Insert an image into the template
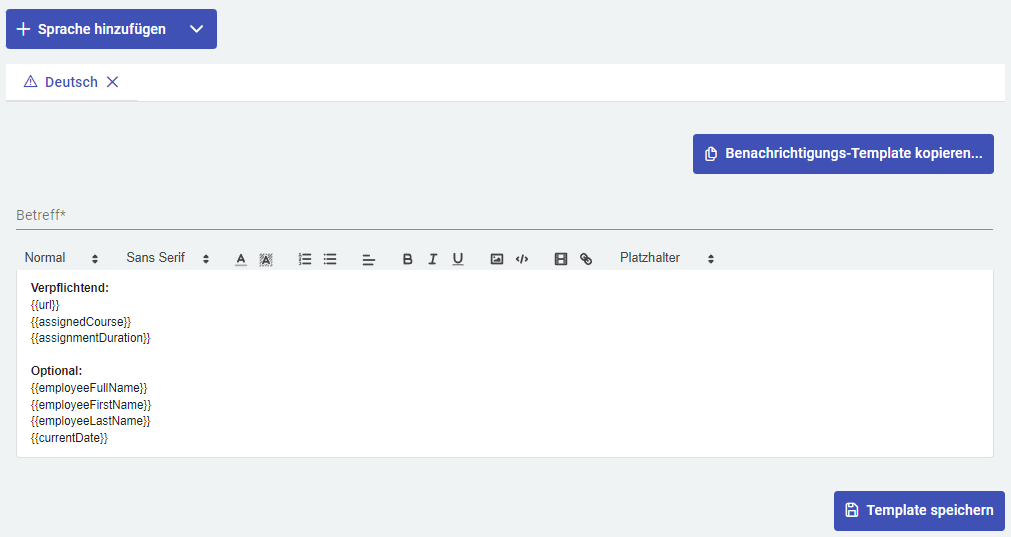This screenshot has height=537, width=1011. click(x=496, y=259)
